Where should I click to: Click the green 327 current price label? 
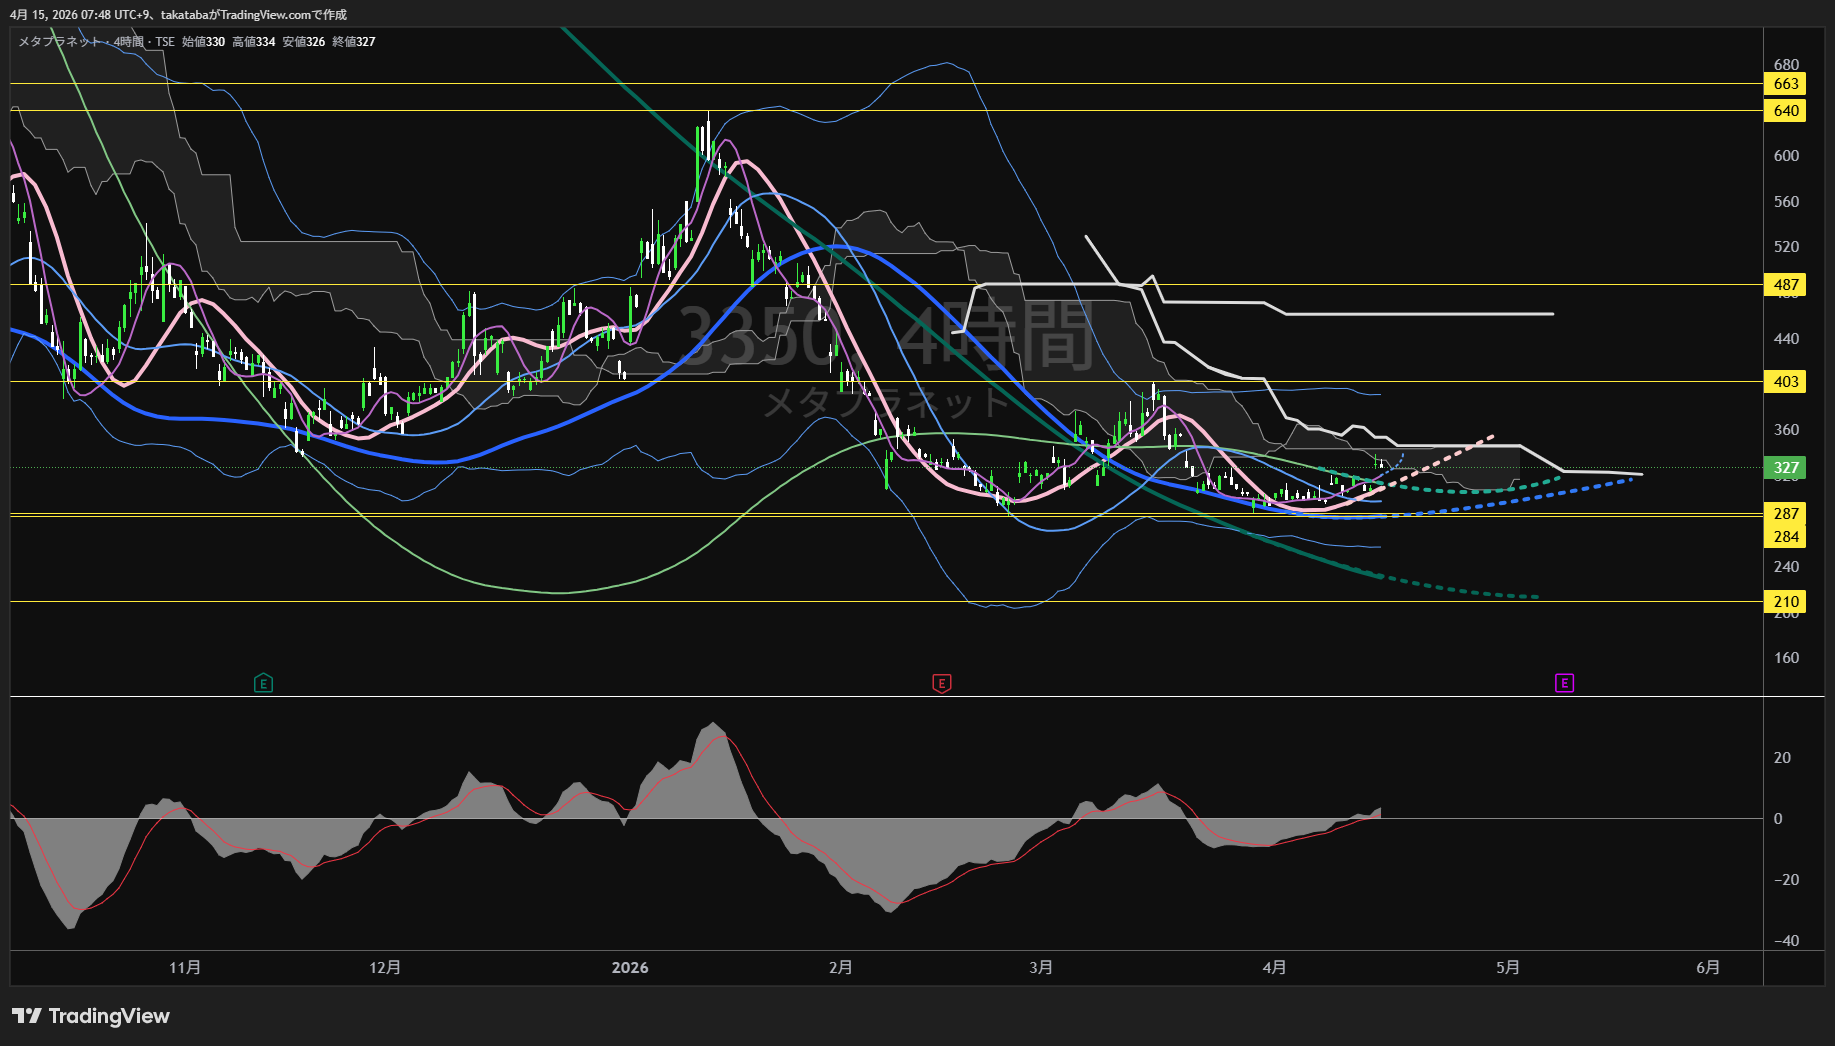1785,468
